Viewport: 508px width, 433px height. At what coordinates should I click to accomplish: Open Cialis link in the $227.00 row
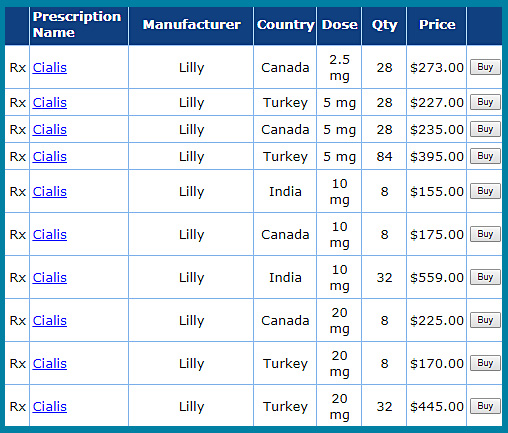coord(50,103)
